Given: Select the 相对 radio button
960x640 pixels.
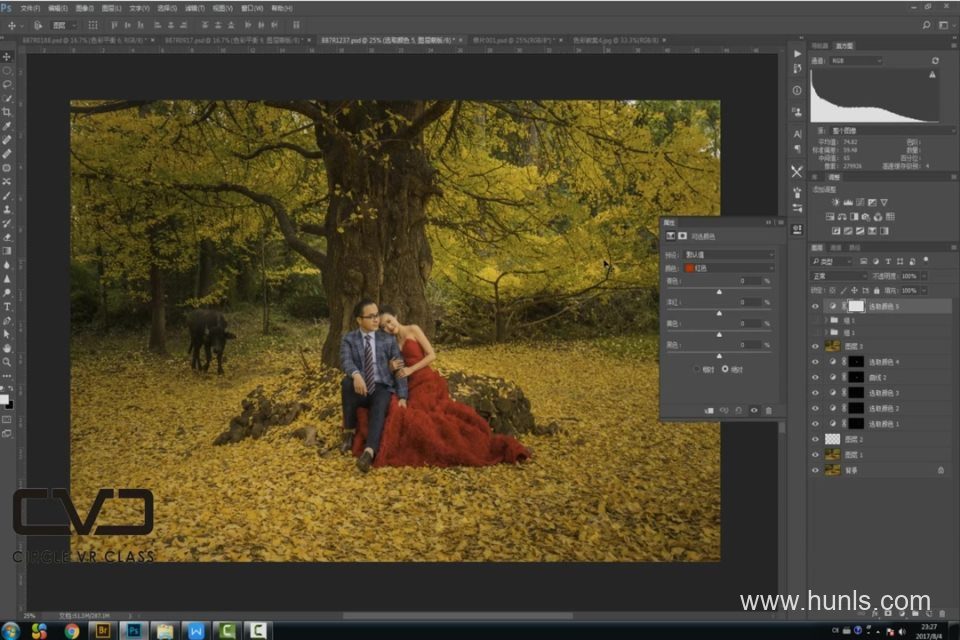Looking at the screenshot, I should click(x=698, y=369).
